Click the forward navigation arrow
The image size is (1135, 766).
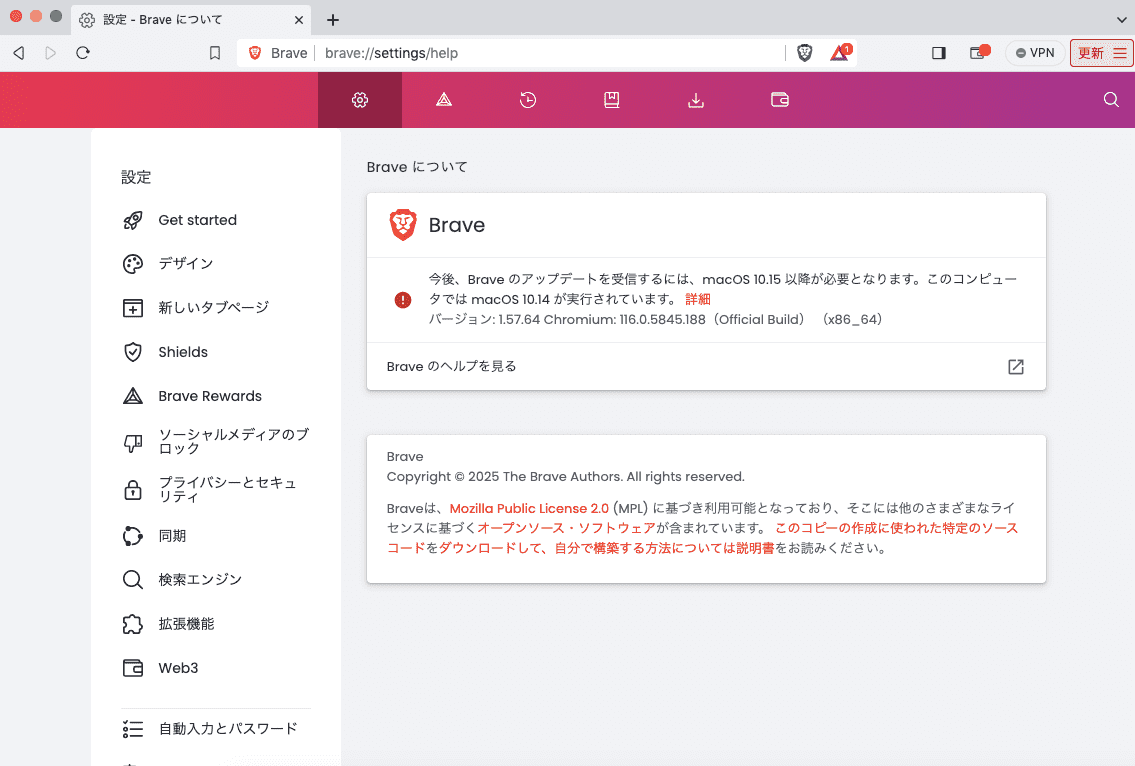pos(51,53)
